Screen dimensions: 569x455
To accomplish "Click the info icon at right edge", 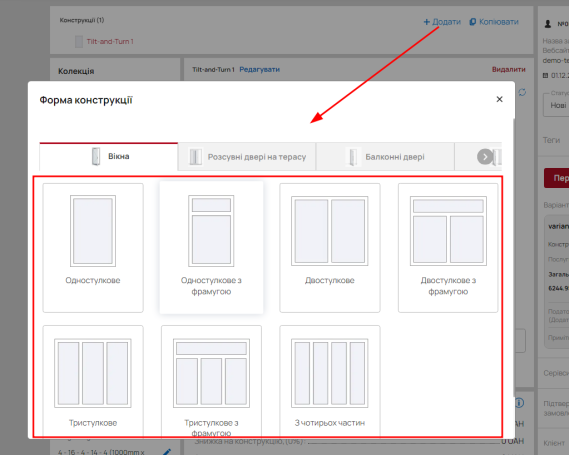I will click(x=520, y=403).
